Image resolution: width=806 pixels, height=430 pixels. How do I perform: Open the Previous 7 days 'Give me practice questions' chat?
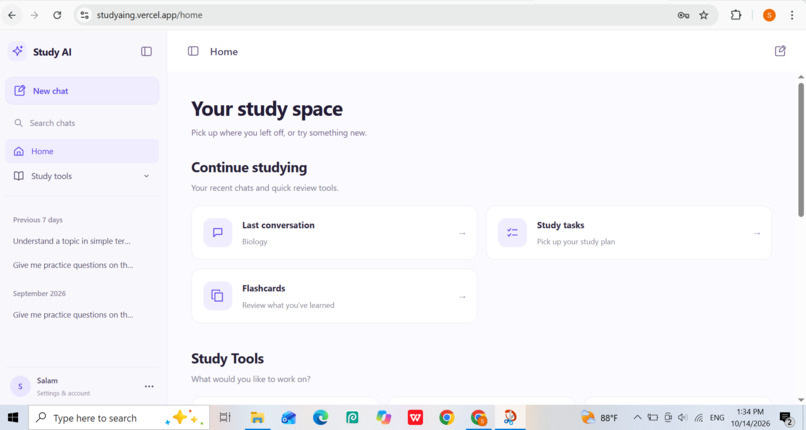point(73,265)
